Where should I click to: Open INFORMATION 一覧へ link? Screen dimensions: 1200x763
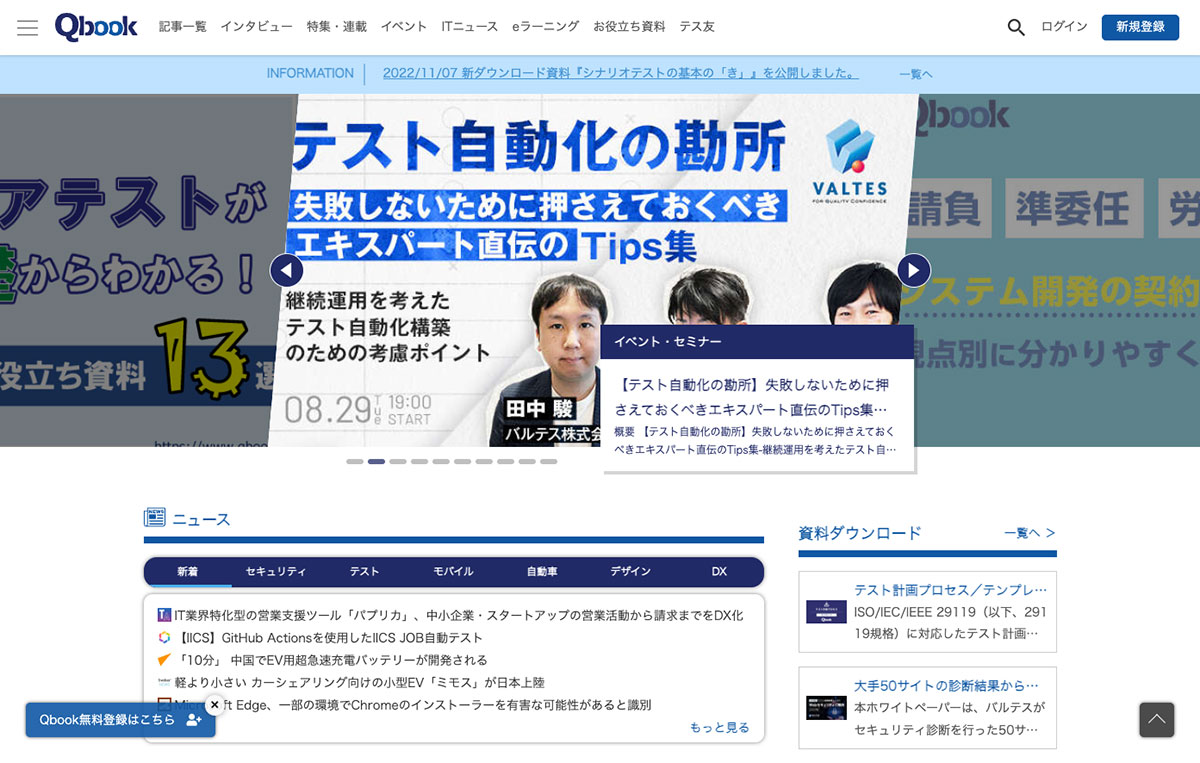(915, 74)
